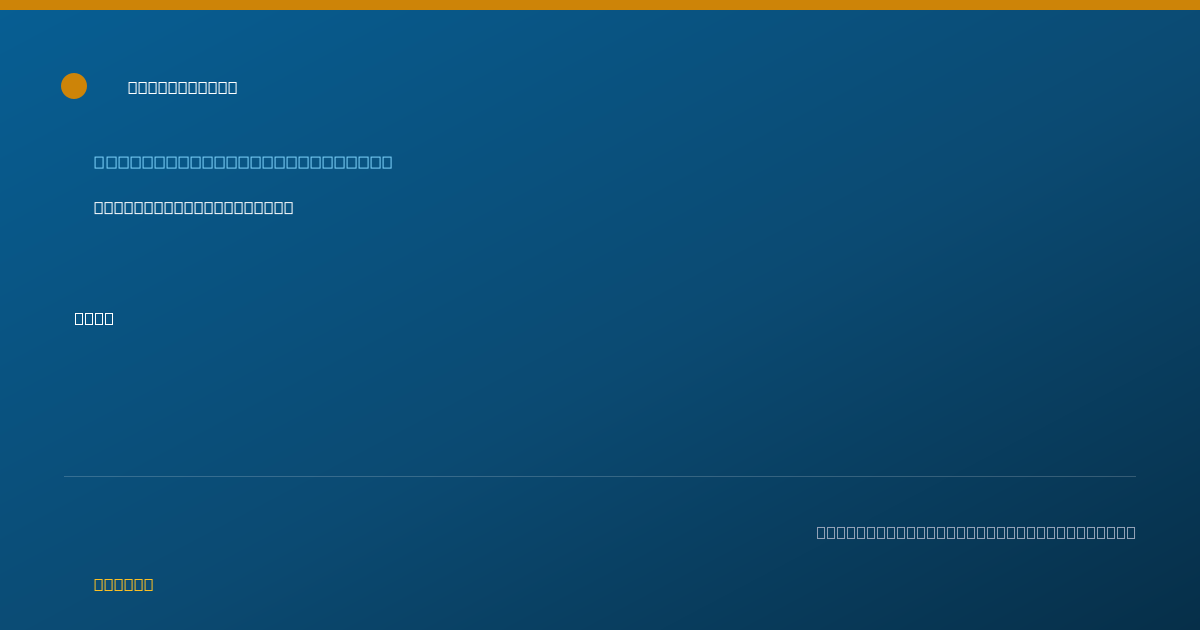Click the orange circle logo icon
Screen dimensions: 1200x630
[74, 86]
